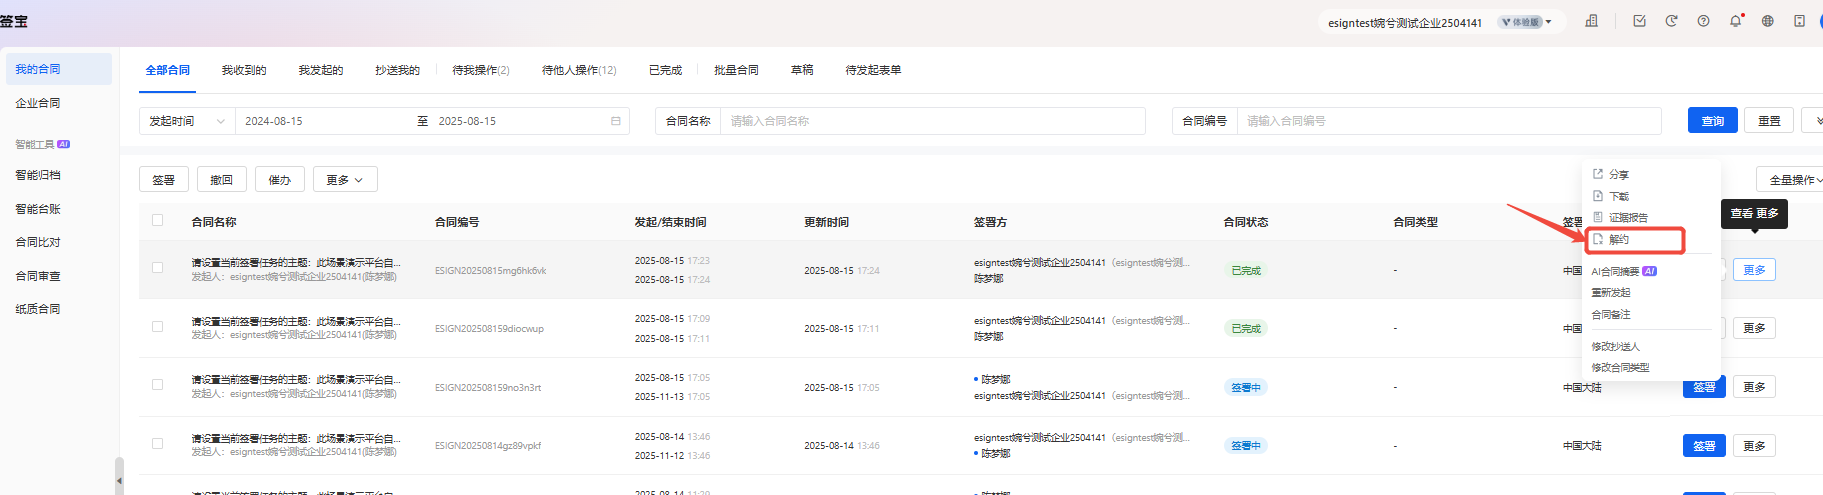Screen dimensions: 1823x495
Task: Collapse the sidebar using the arrow handle
Action: (119, 477)
